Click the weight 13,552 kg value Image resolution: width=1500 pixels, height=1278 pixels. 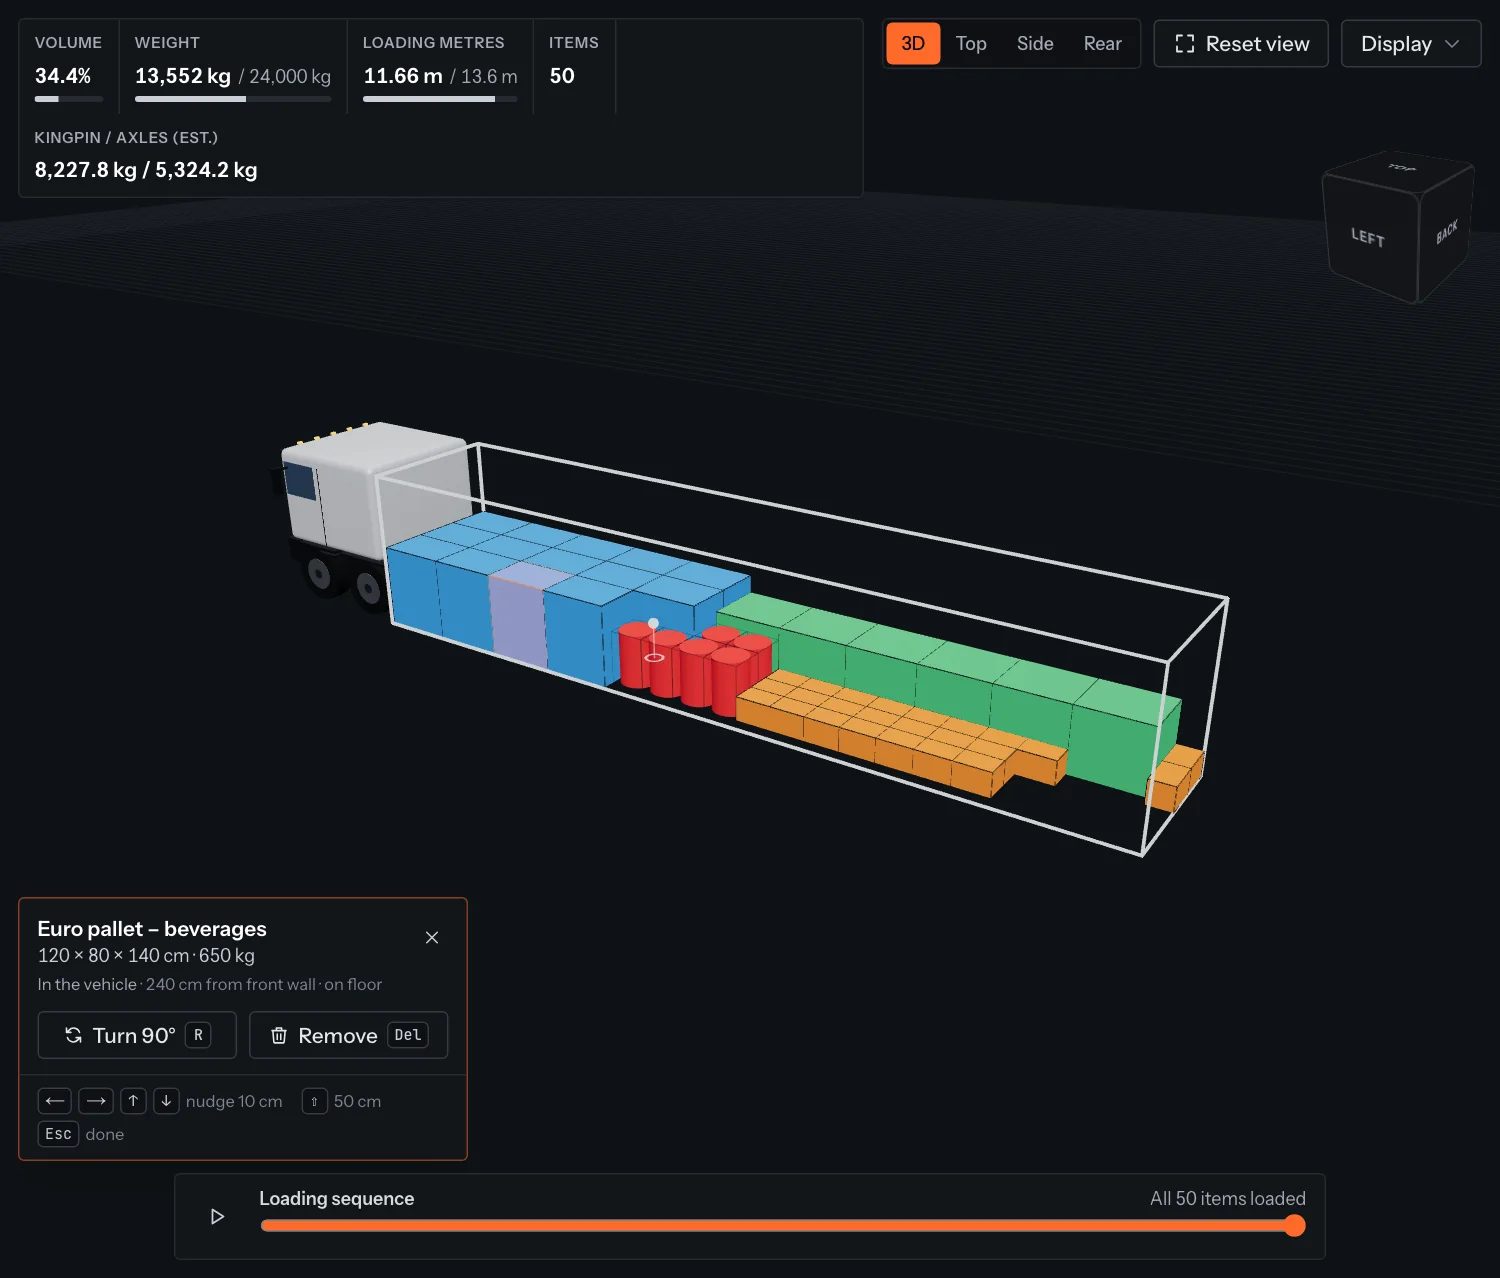pos(183,76)
